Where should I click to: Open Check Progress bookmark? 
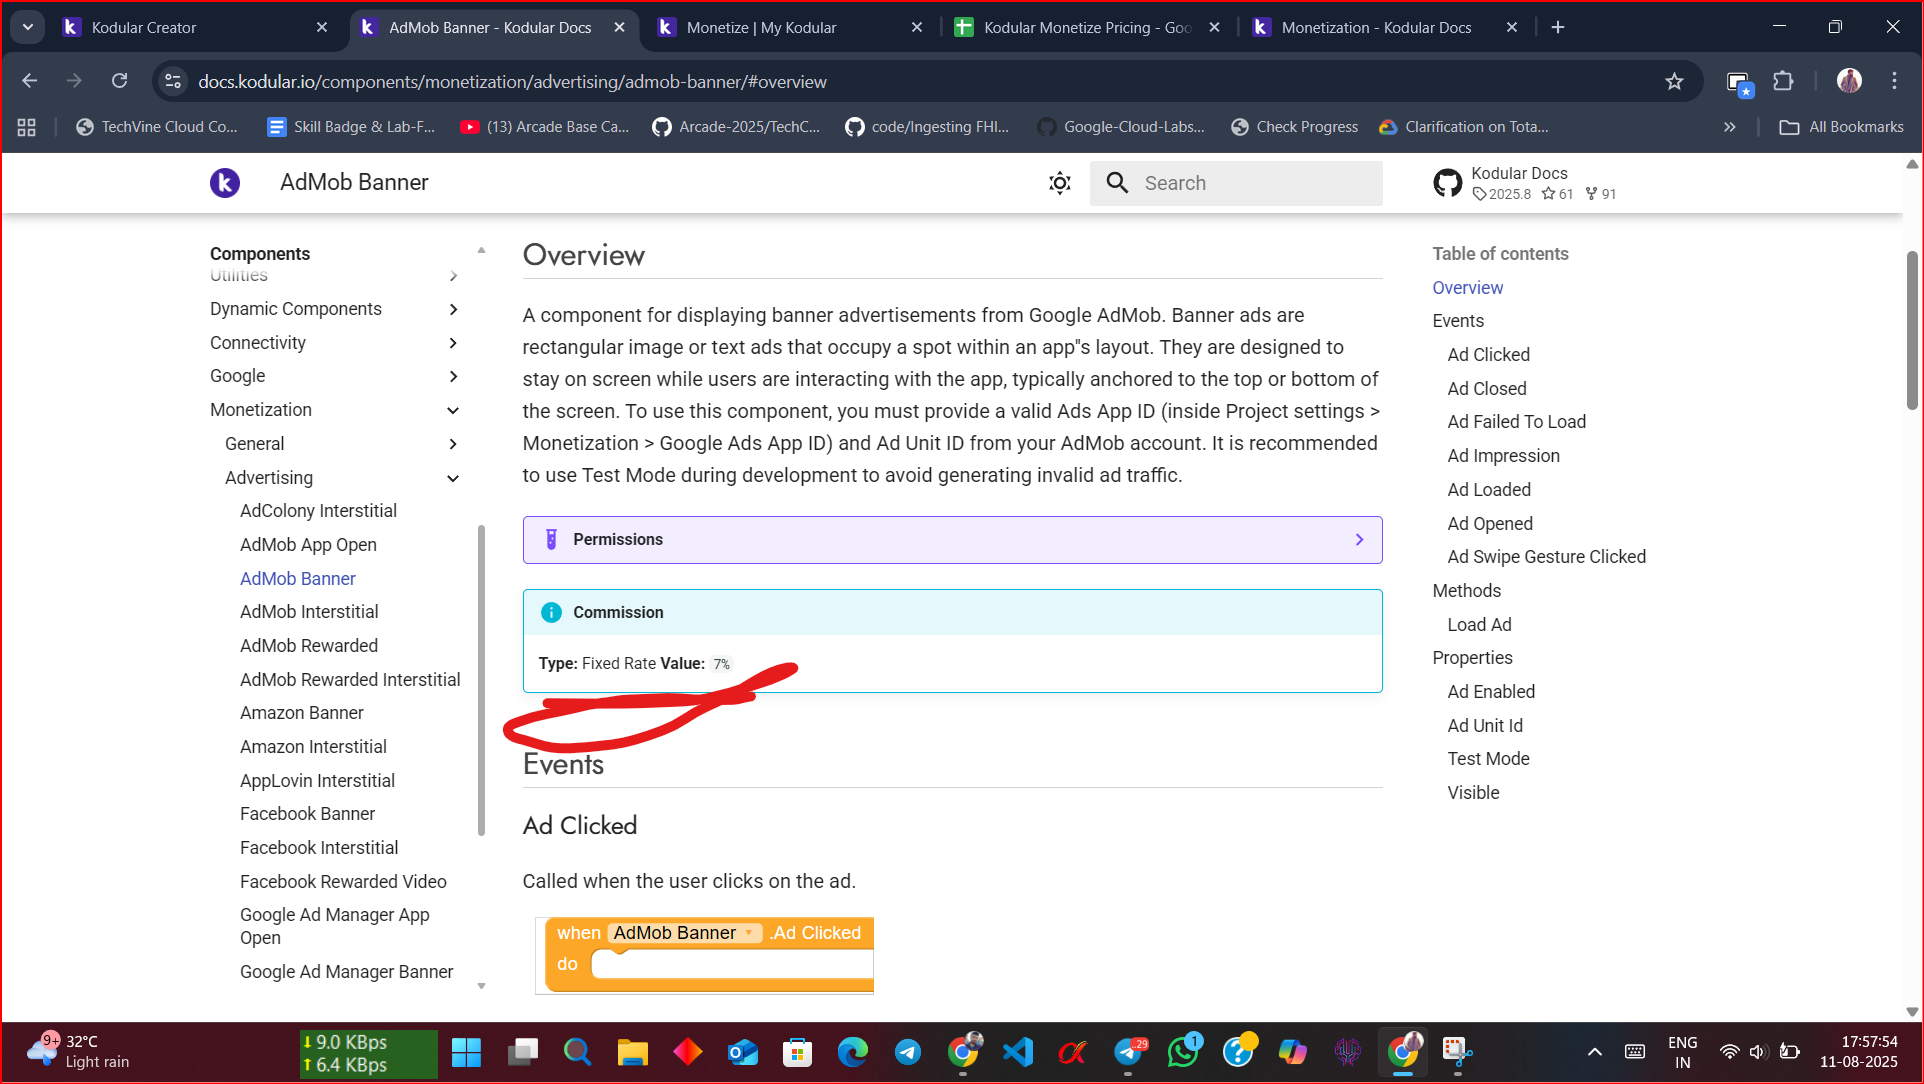point(1294,127)
